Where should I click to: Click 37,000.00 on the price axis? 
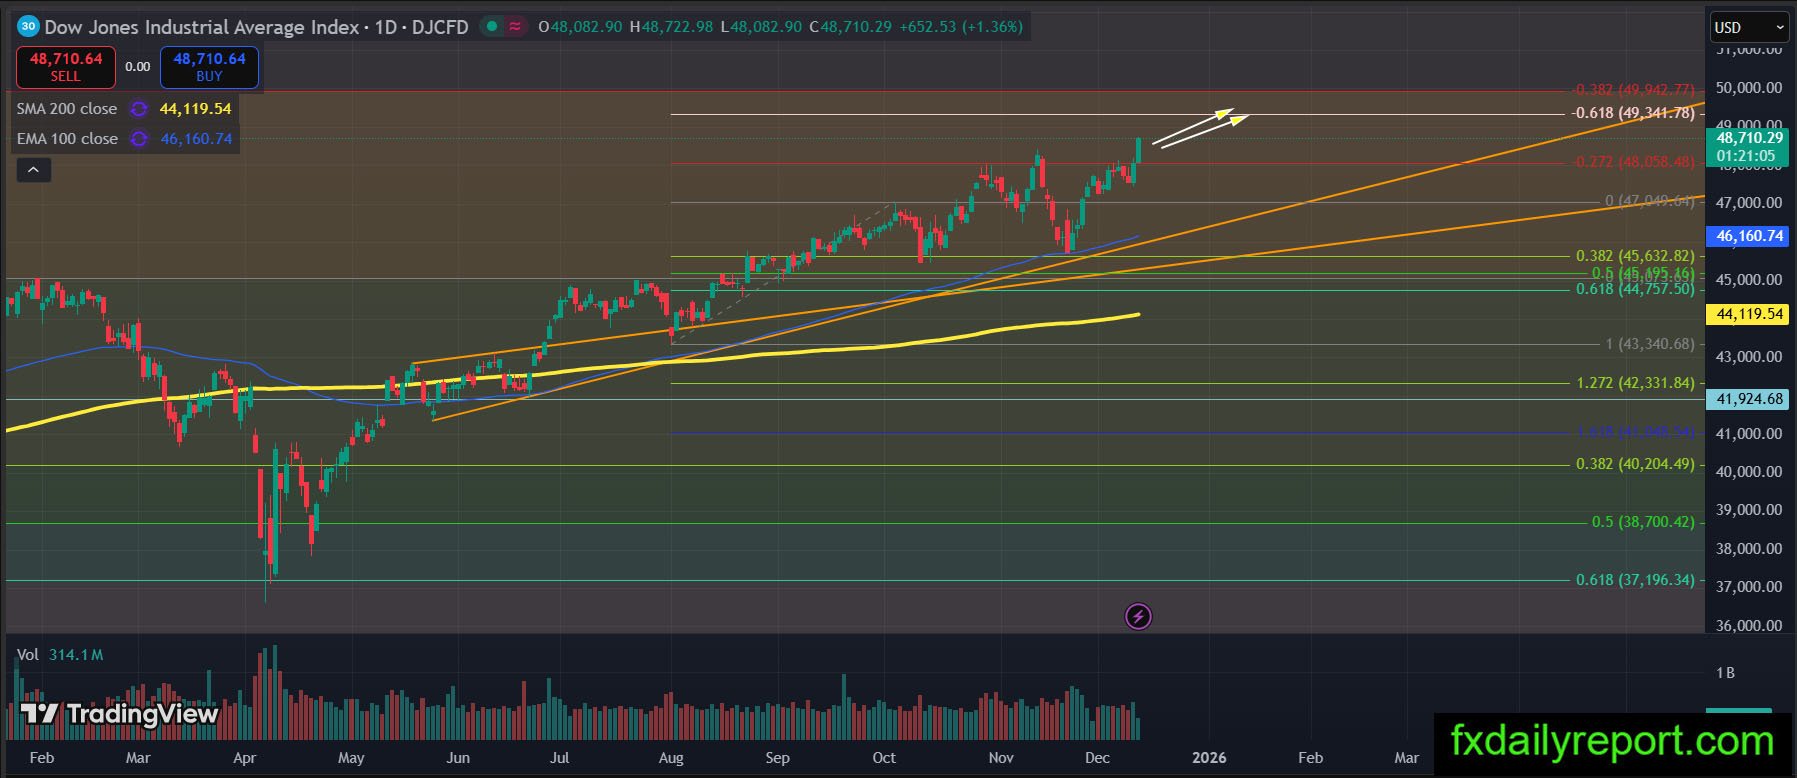click(1748, 587)
